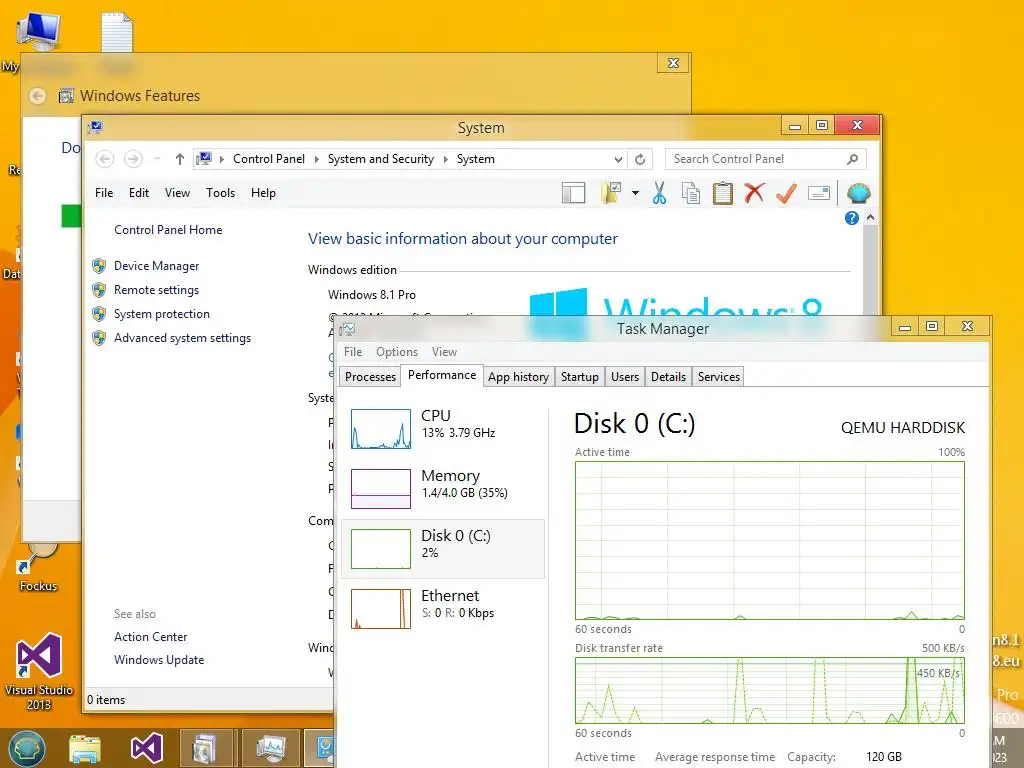The height and width of the screenshot is (768, 1024).
Task: Open the Tools menu in System window
Action: pyautogui.click(x=220, y=193)
